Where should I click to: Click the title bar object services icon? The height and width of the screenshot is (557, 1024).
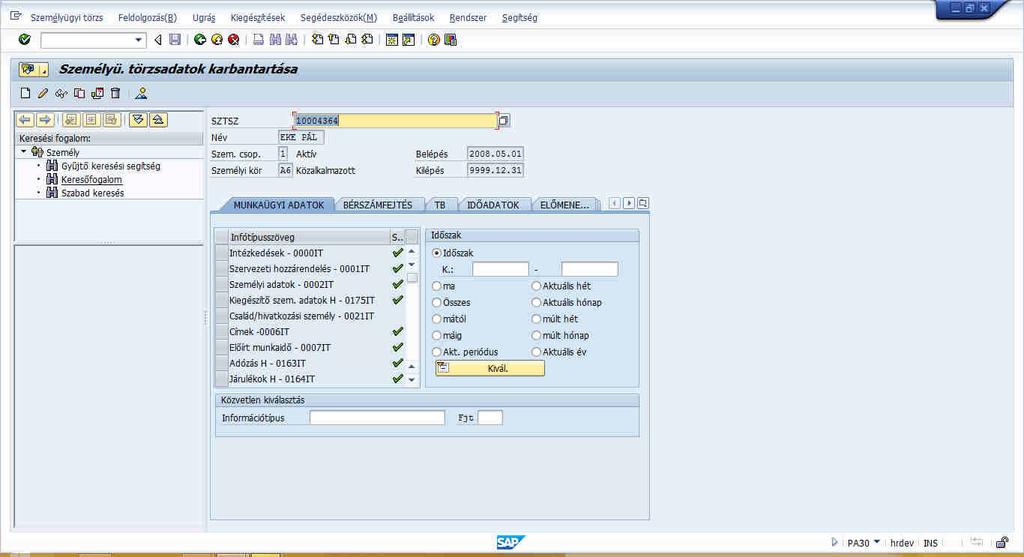coord(27,69)
